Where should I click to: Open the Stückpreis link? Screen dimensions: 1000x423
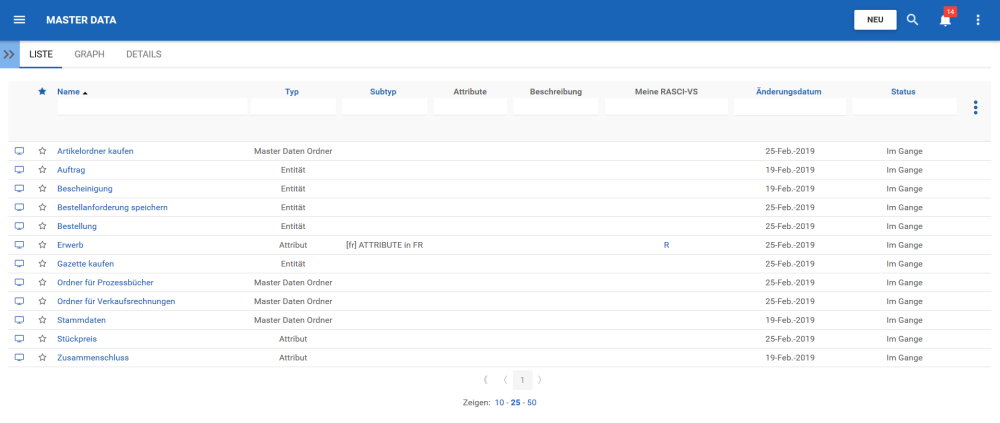(77, 339)
